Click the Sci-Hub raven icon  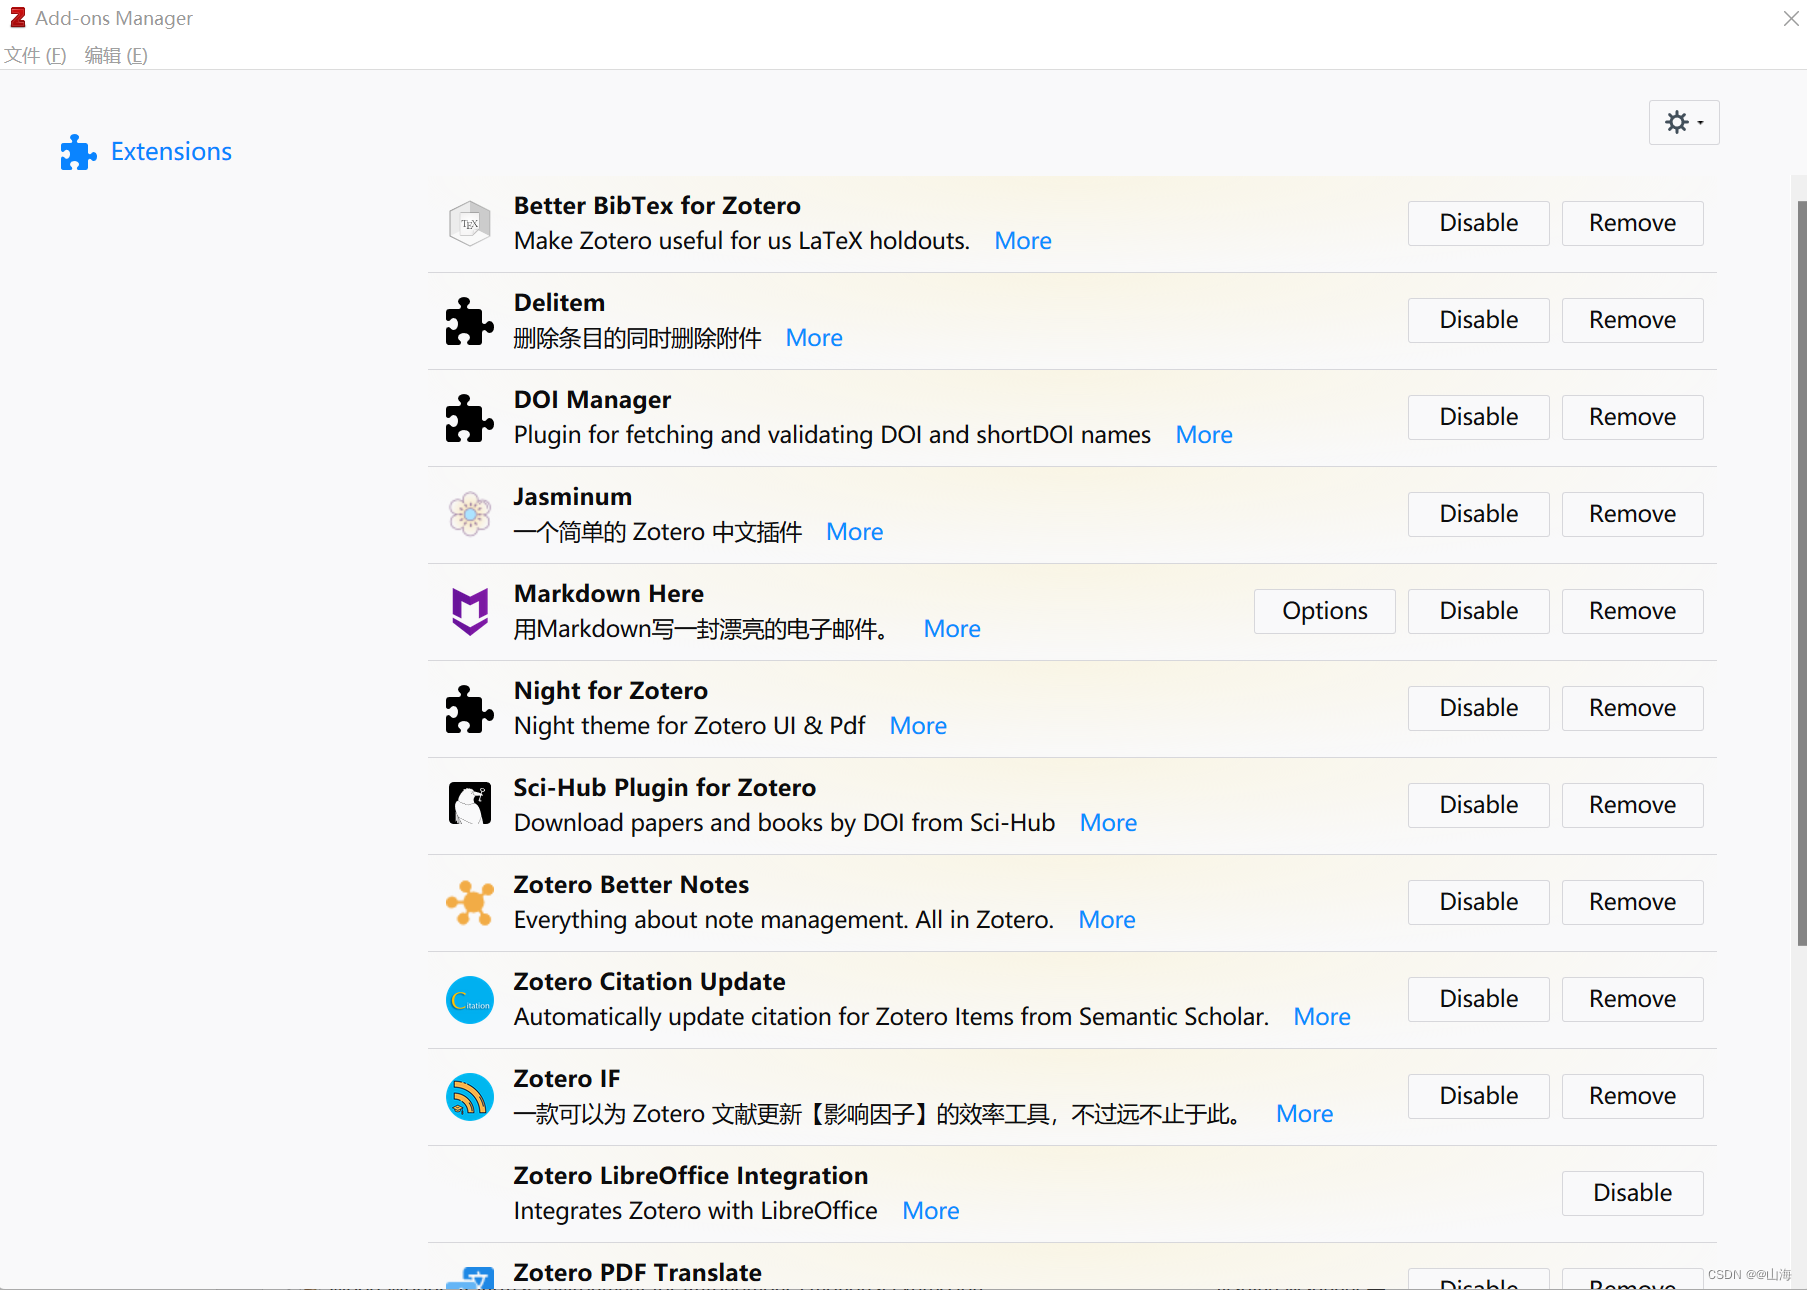pos(469,805)
